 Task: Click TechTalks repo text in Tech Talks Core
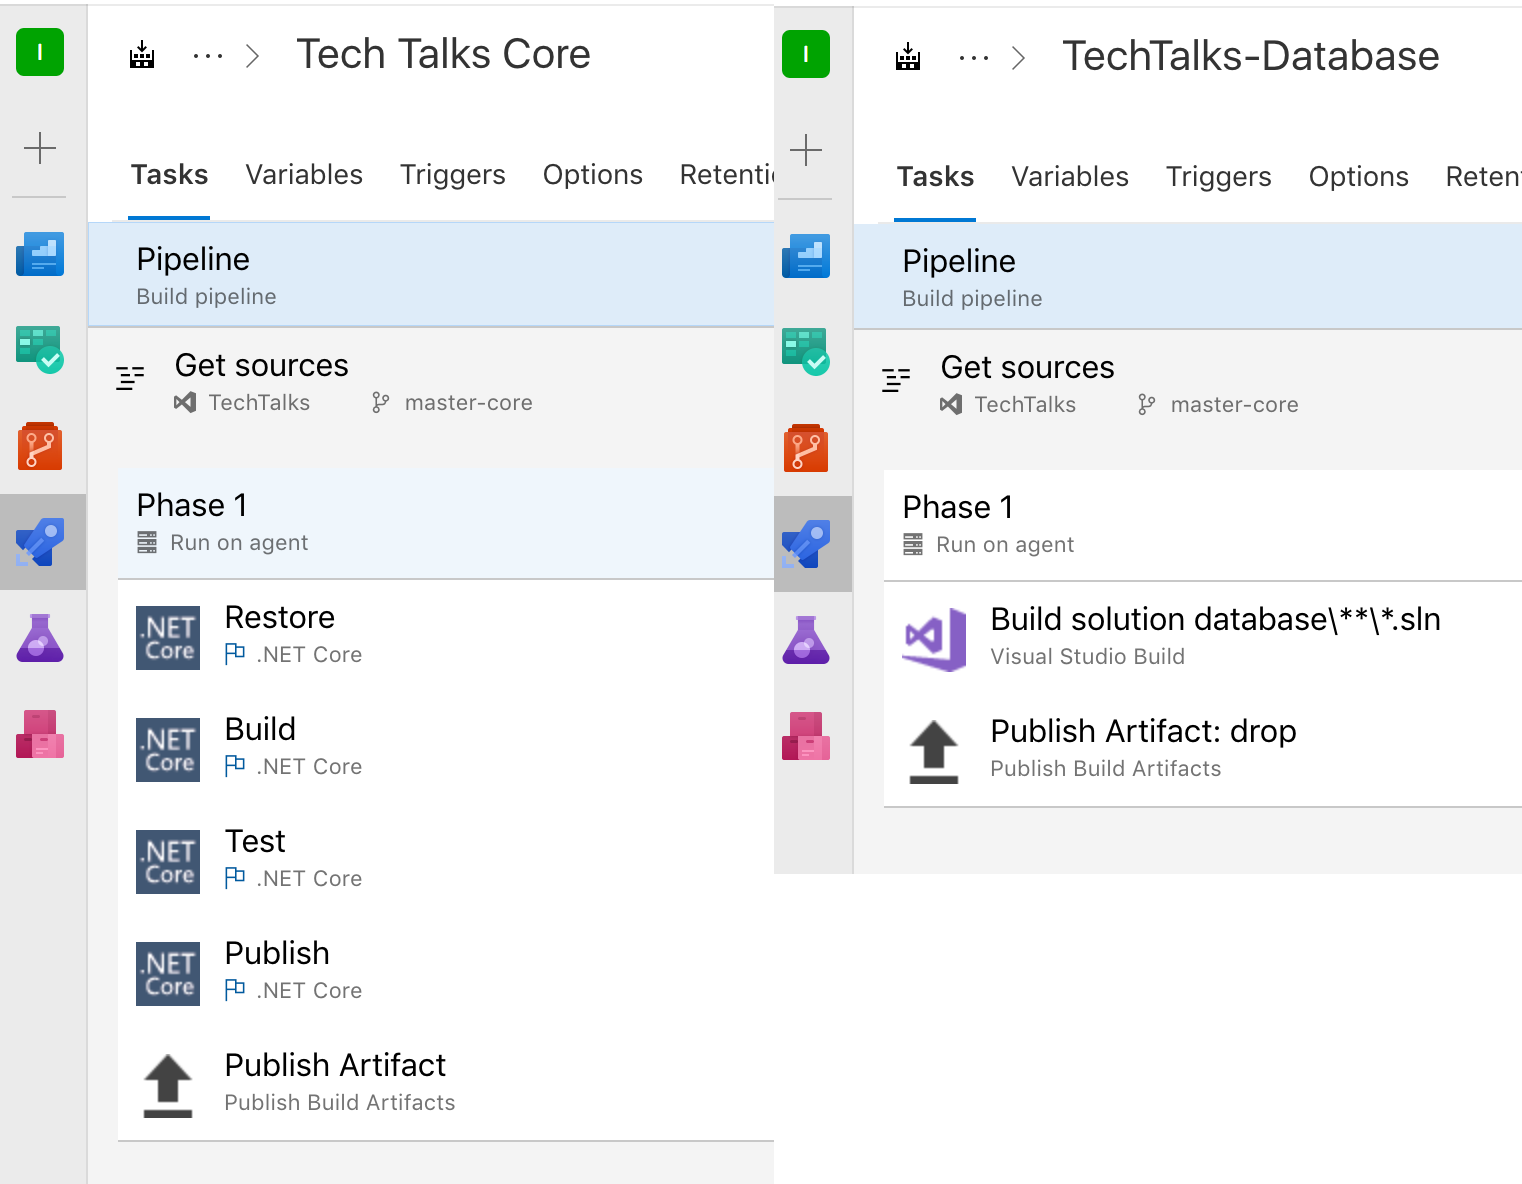259,403
